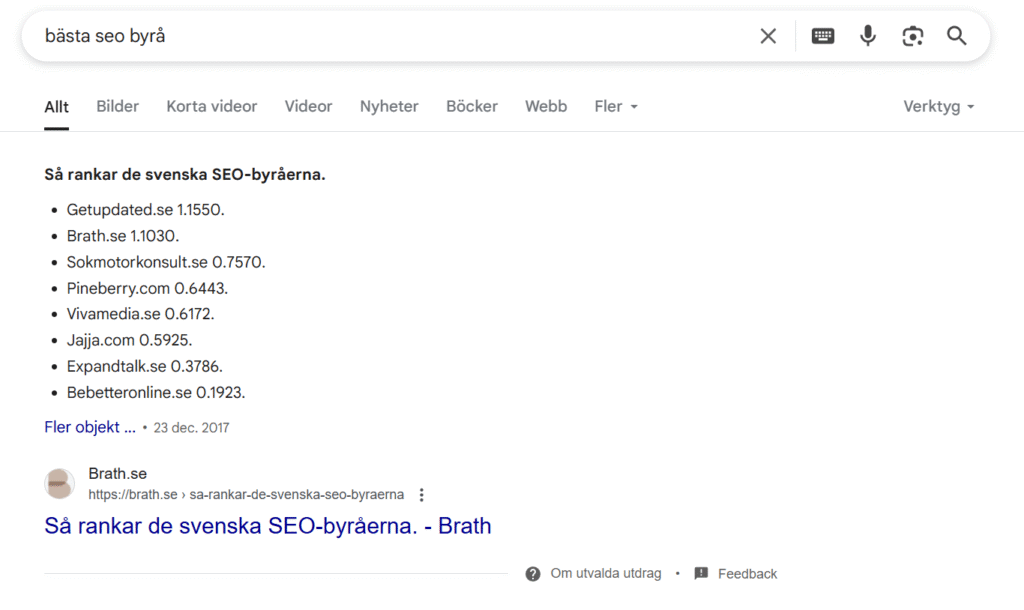Start voice search with the microphone icon

tap(868, 36)
